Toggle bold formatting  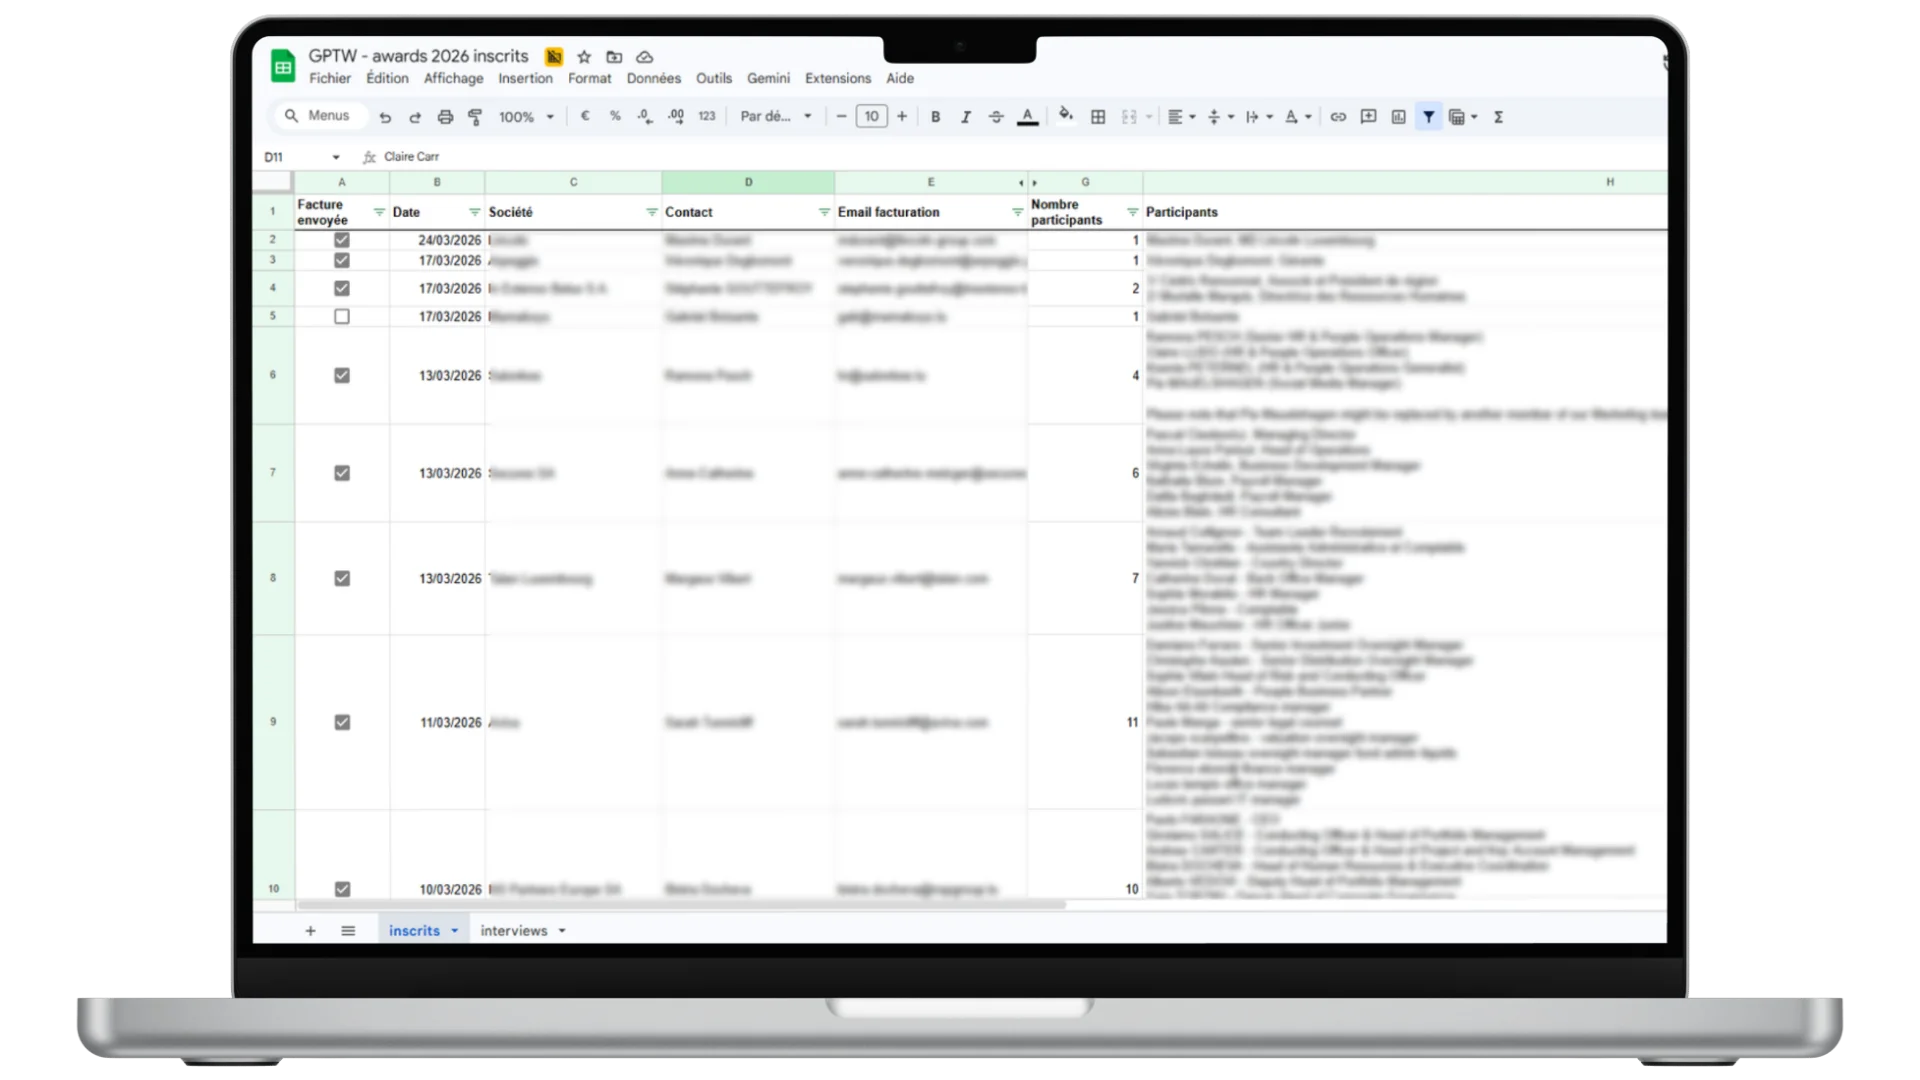[x=935, y=117]
